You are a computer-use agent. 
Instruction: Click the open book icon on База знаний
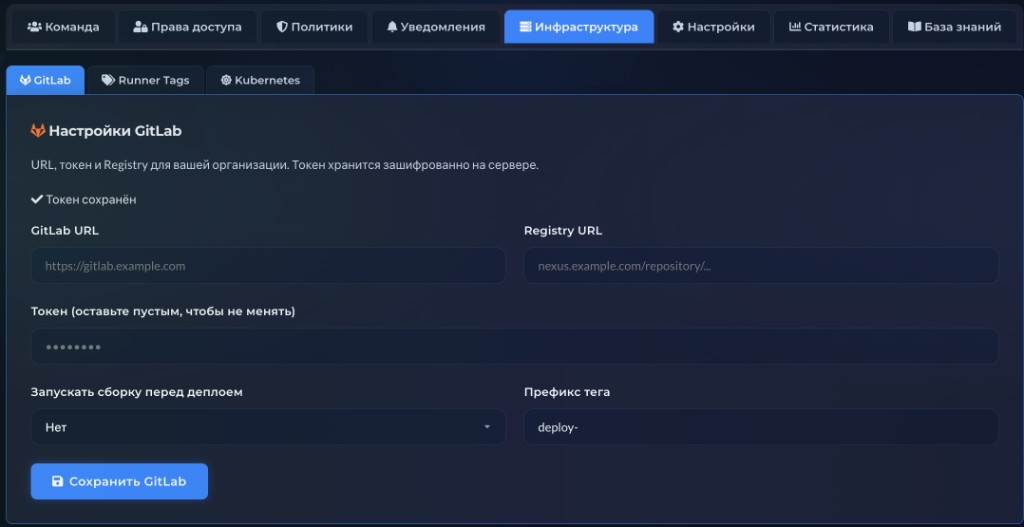tap(914, 27)
